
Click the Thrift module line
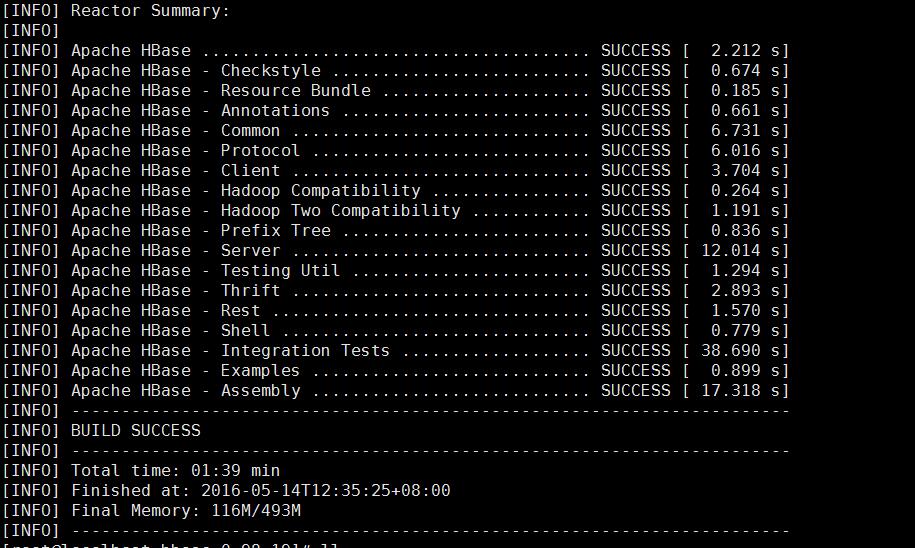[396, 291]
